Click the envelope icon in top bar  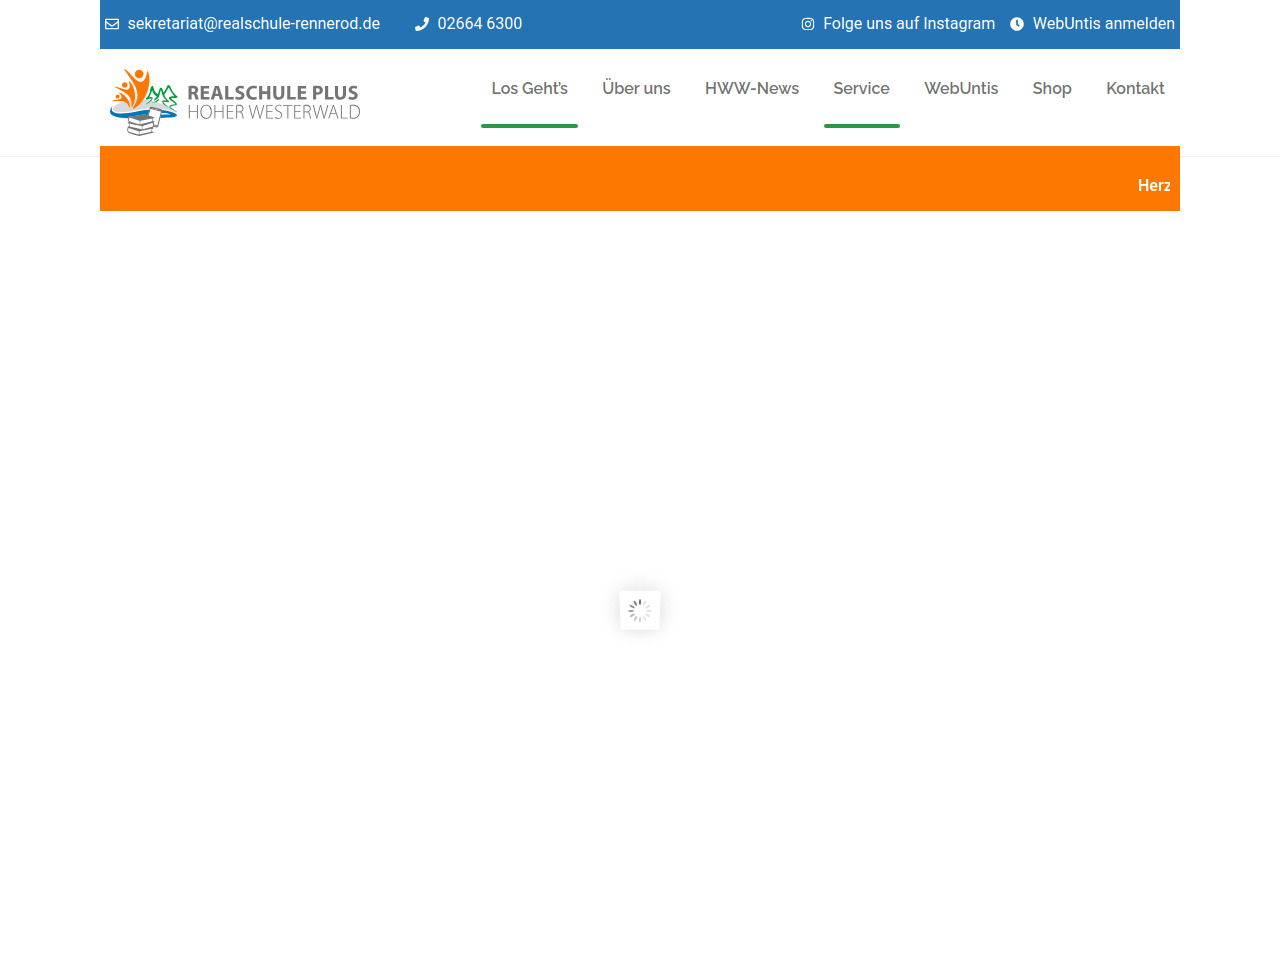click(112, 24)
